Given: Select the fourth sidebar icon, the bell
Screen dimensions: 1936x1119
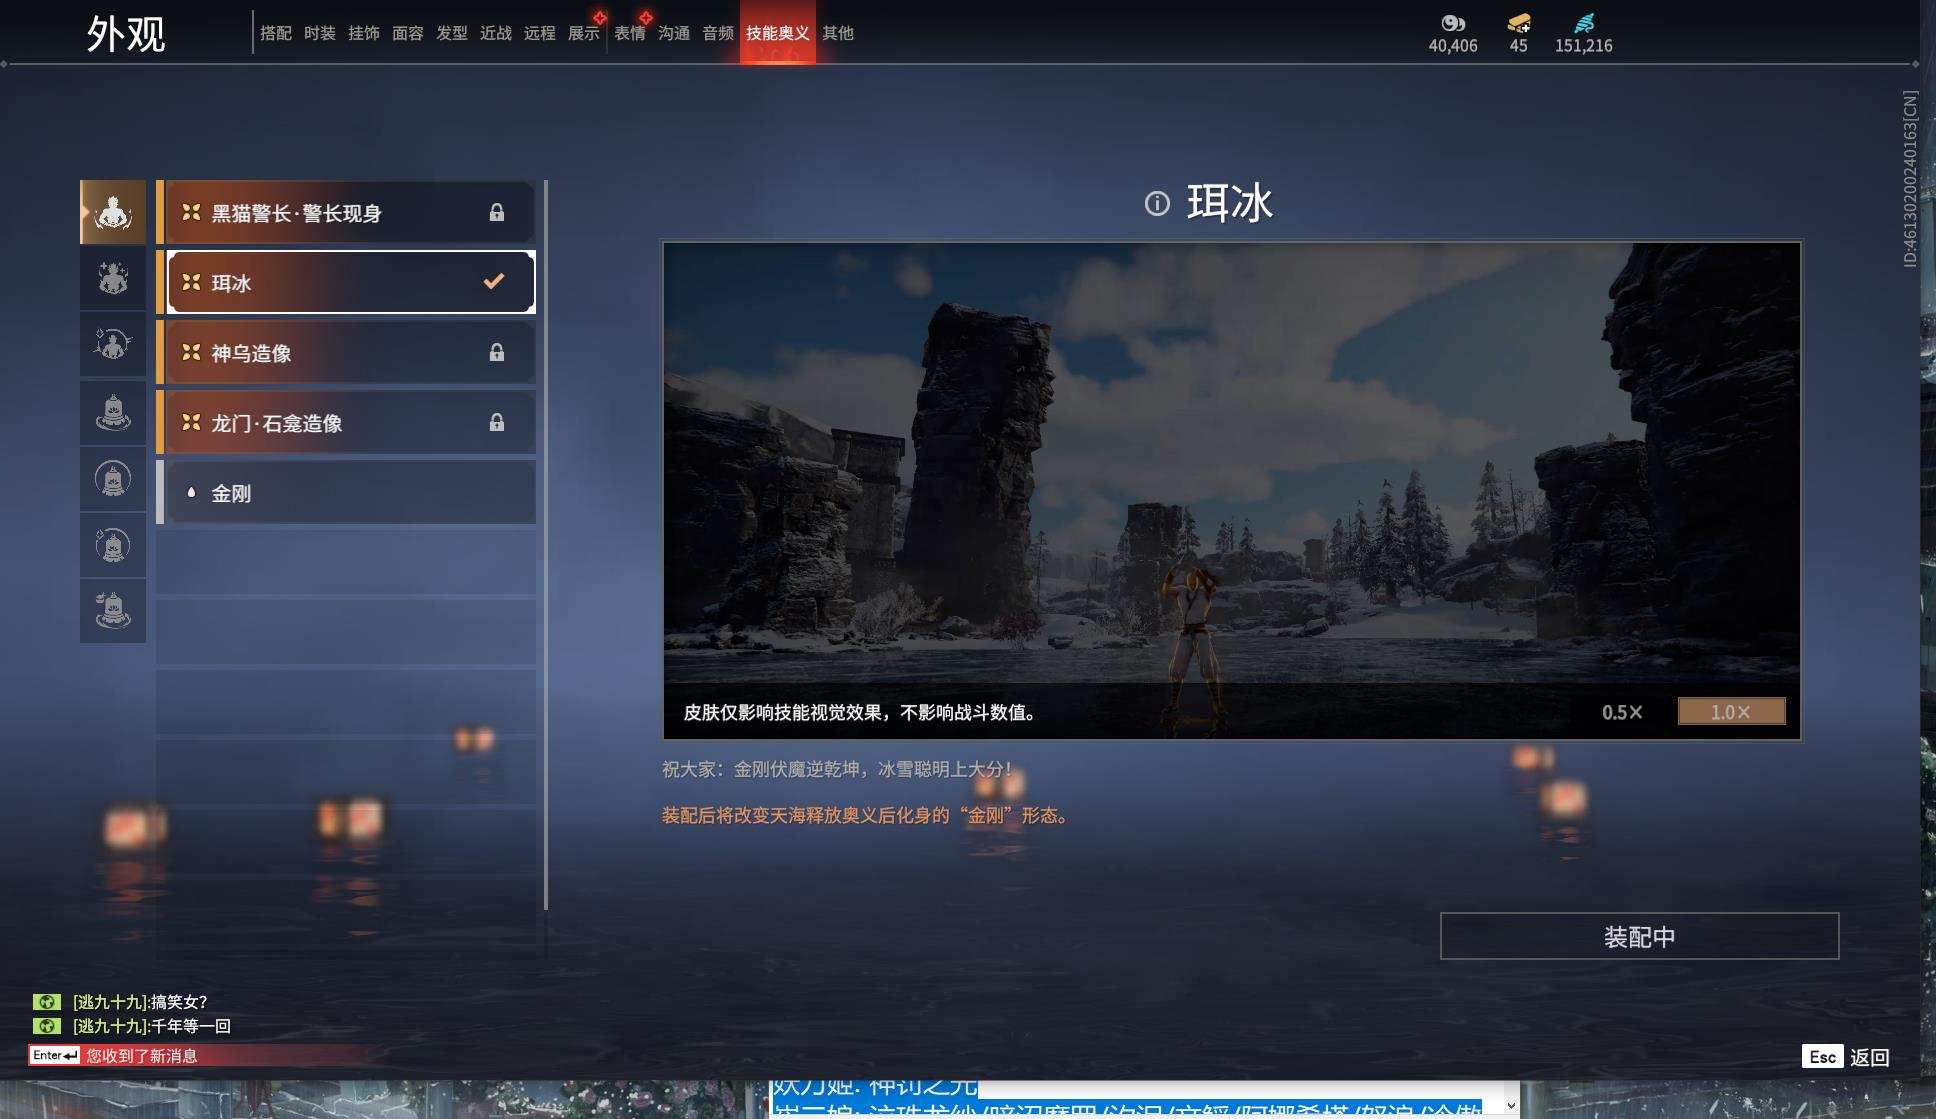Looking at the screenshot, I should click(x=113, y=412).
